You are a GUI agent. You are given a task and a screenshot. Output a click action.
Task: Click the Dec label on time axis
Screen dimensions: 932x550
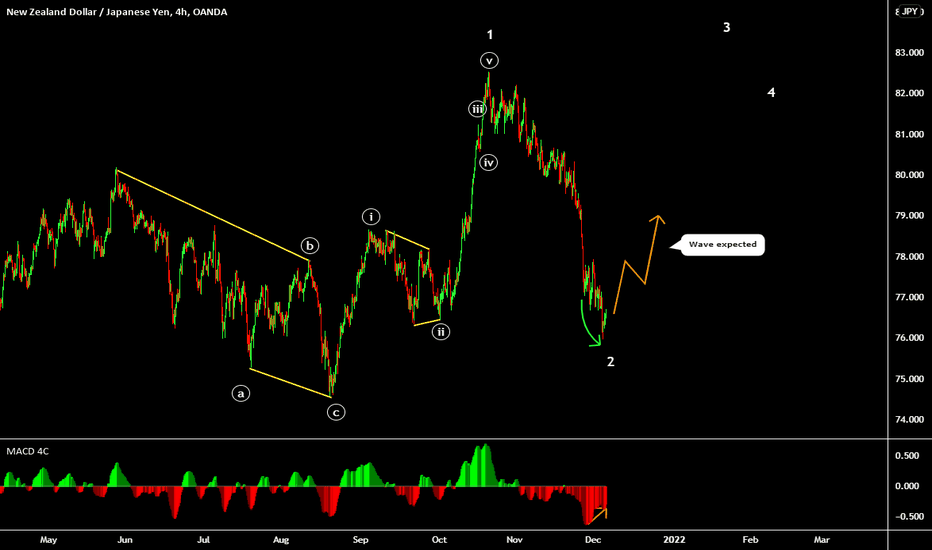point(593,540)
